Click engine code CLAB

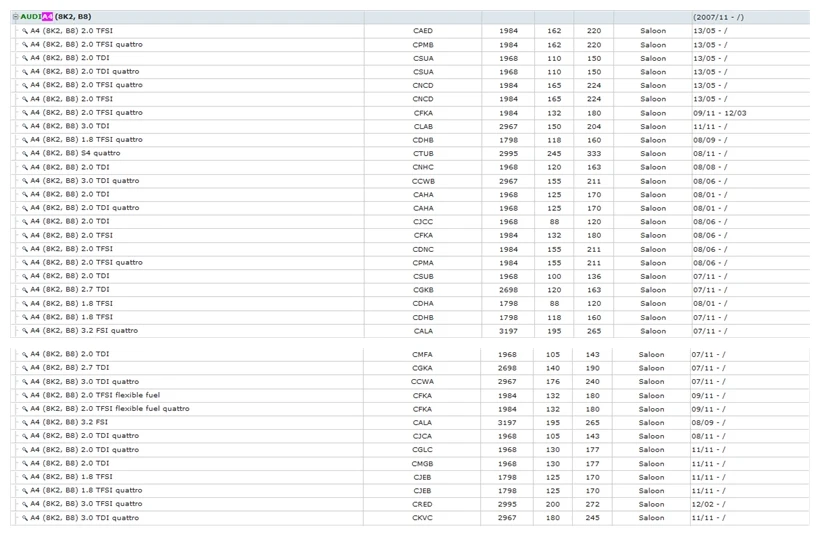click(x=423, y=127)
